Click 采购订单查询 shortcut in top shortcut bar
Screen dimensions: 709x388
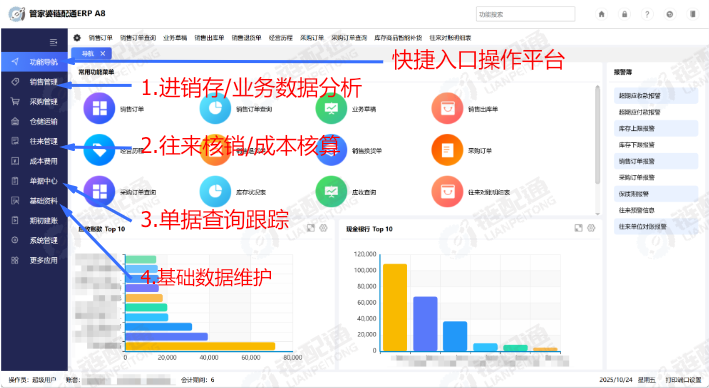pos(349,38)
